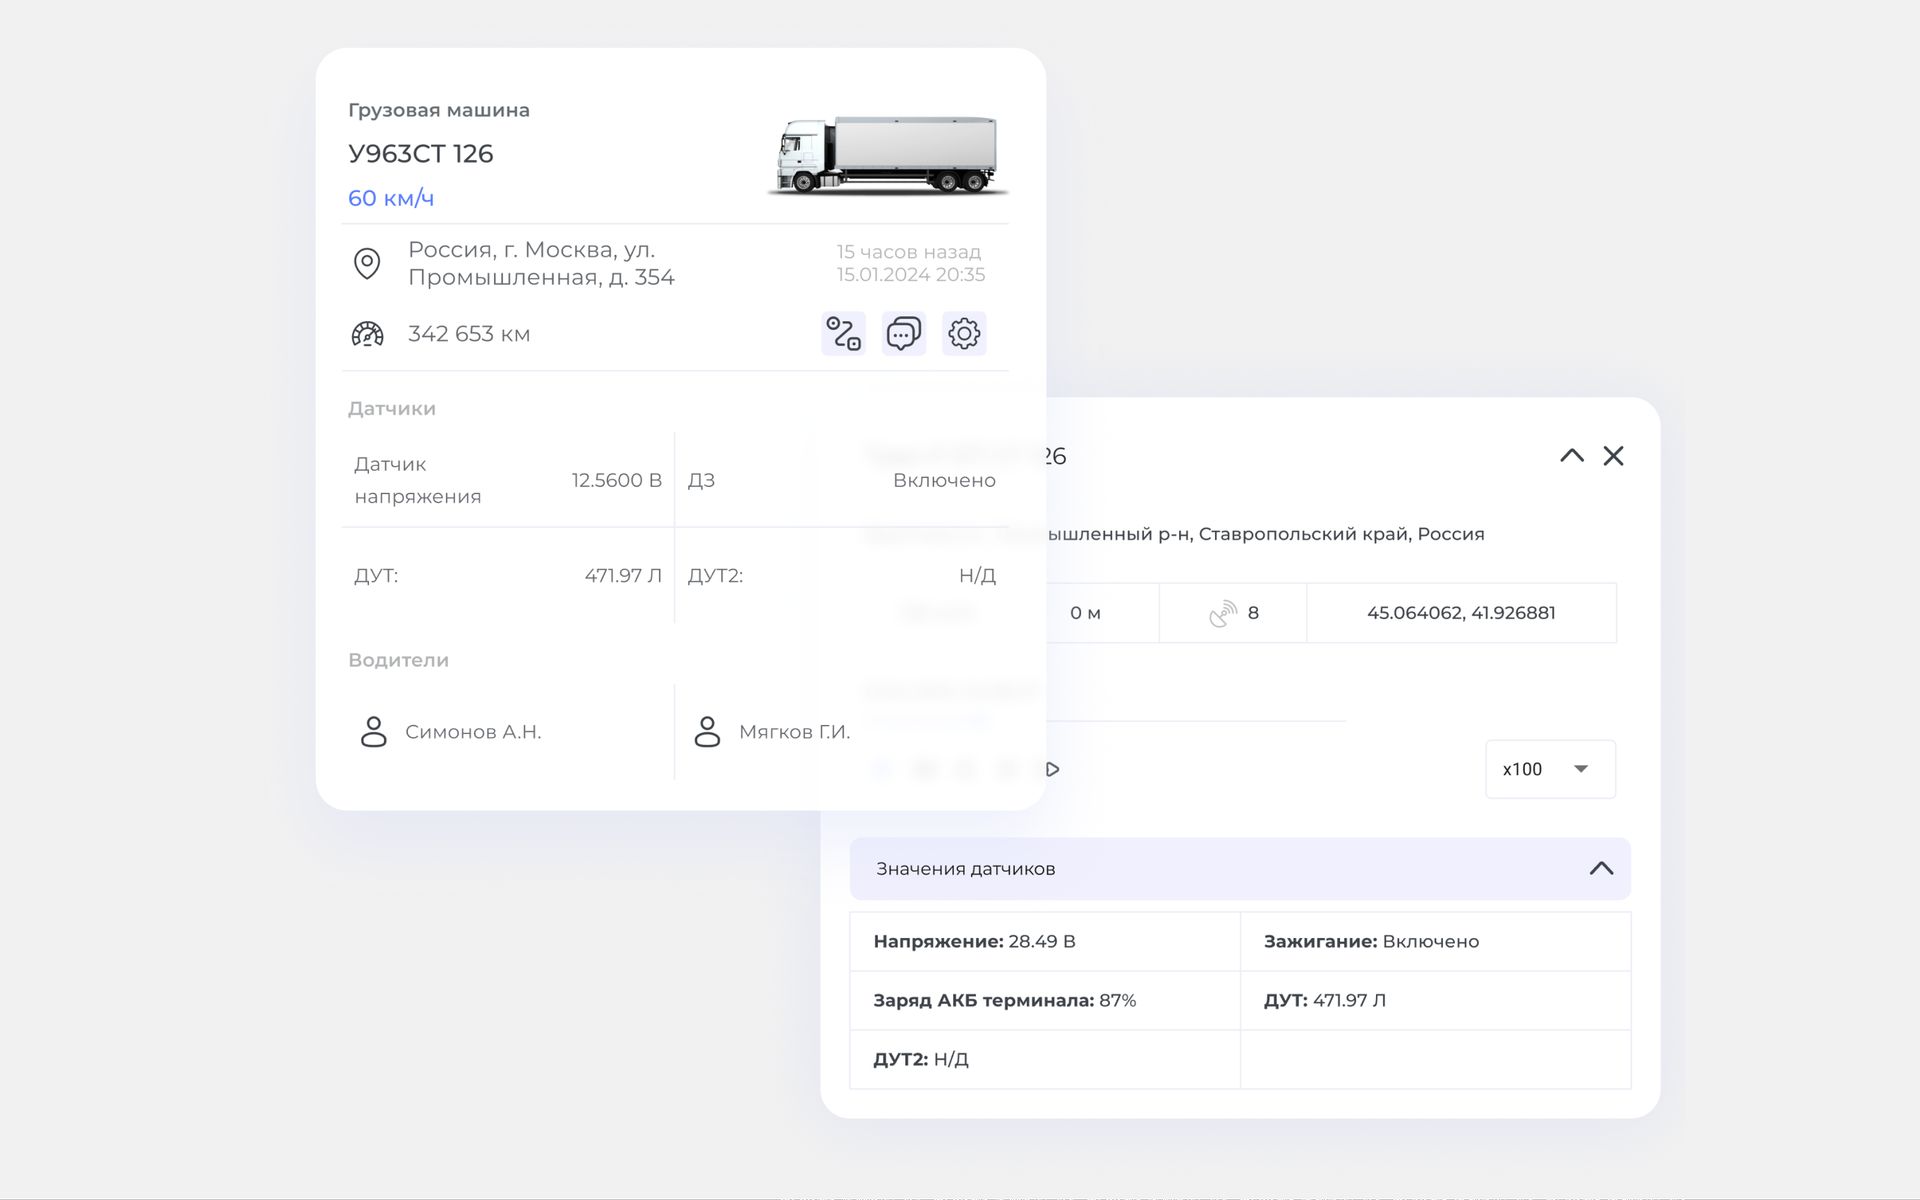Open vehicle settings gear icon
The height and width of the screenshot is (1200, 1920).
[x=964, y=334]
